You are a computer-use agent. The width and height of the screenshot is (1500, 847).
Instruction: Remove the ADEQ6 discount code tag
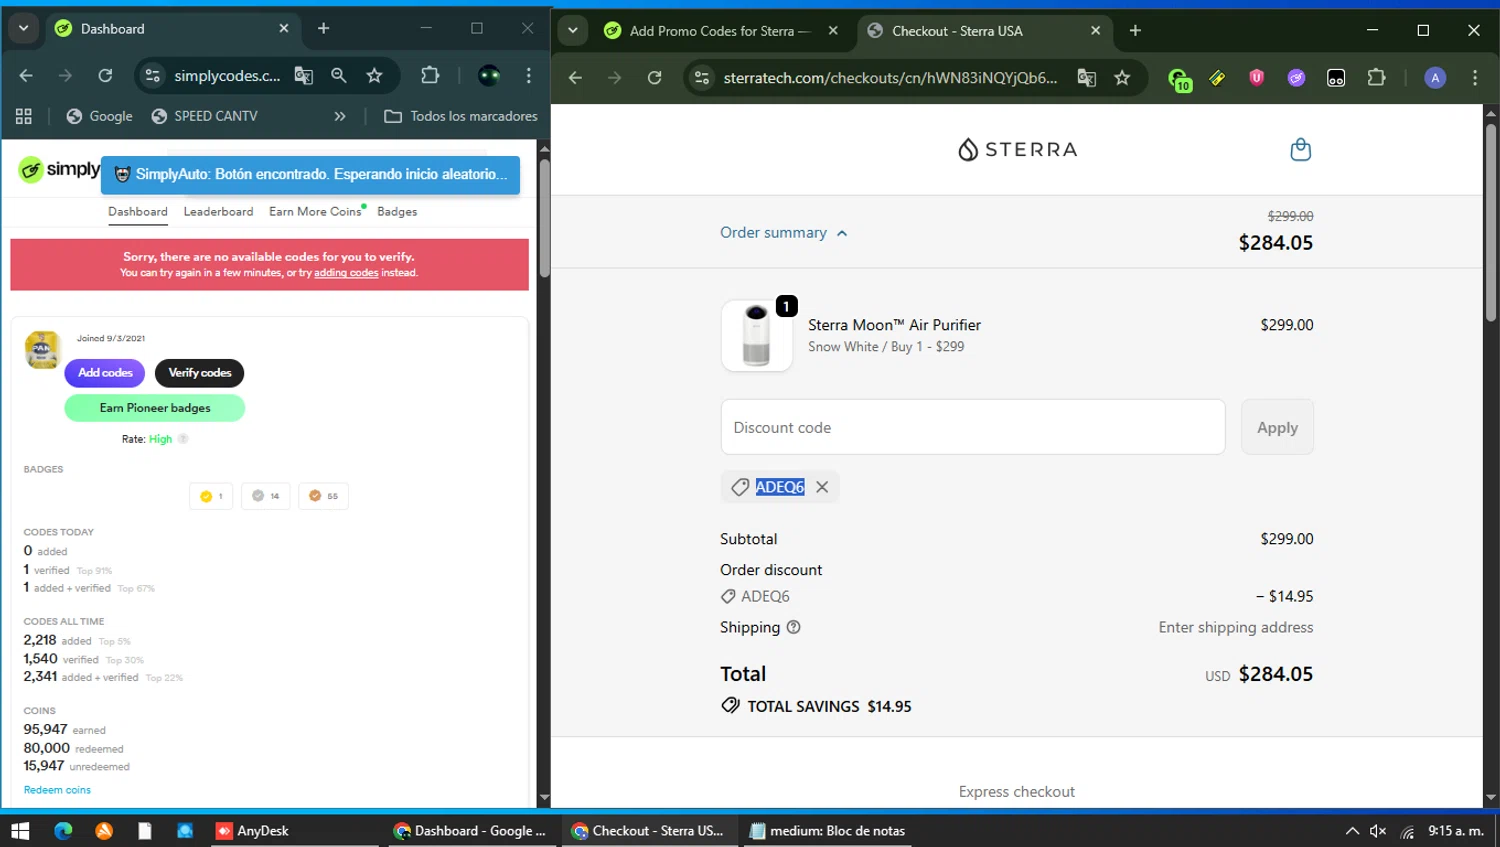pos(822,487)
